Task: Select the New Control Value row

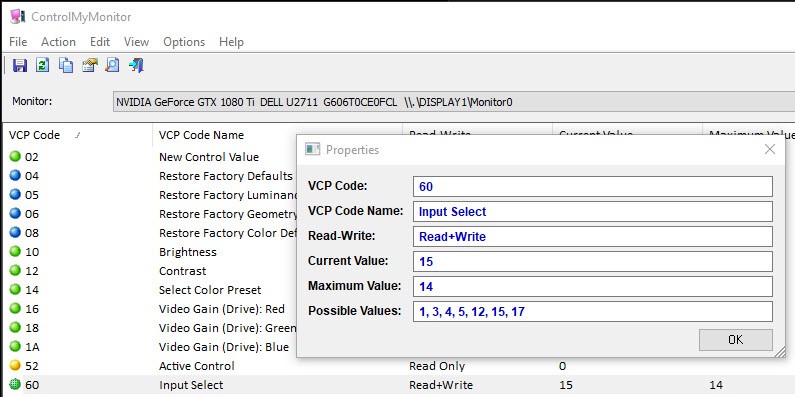Action: [x=209, y=157]
